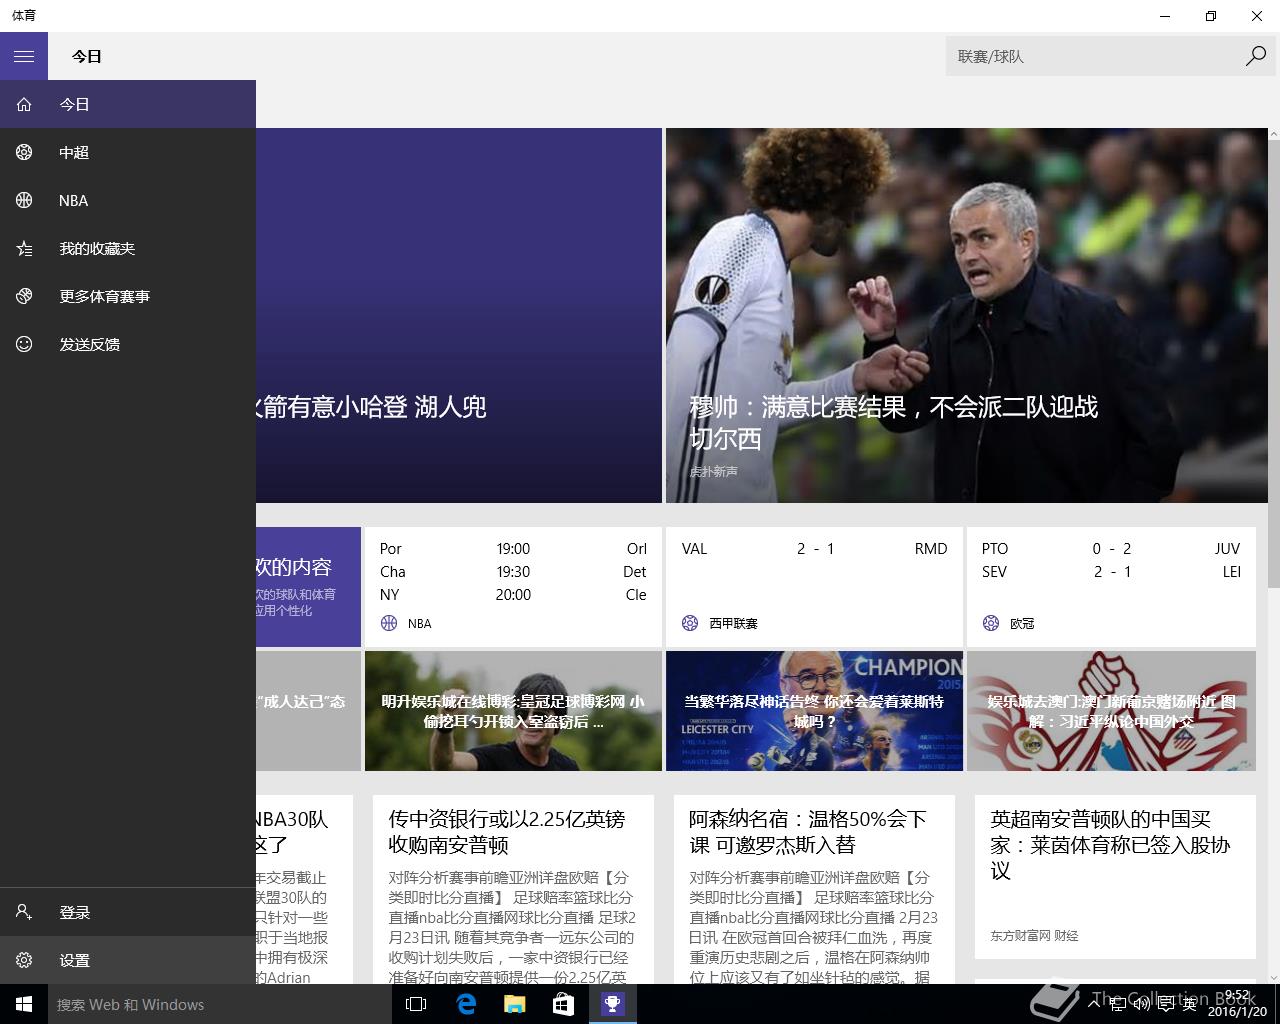This screenshot has height=1024, width=1280.
Task: Click the 虎扑新声 source label
Action: click(x=713, y=472)
